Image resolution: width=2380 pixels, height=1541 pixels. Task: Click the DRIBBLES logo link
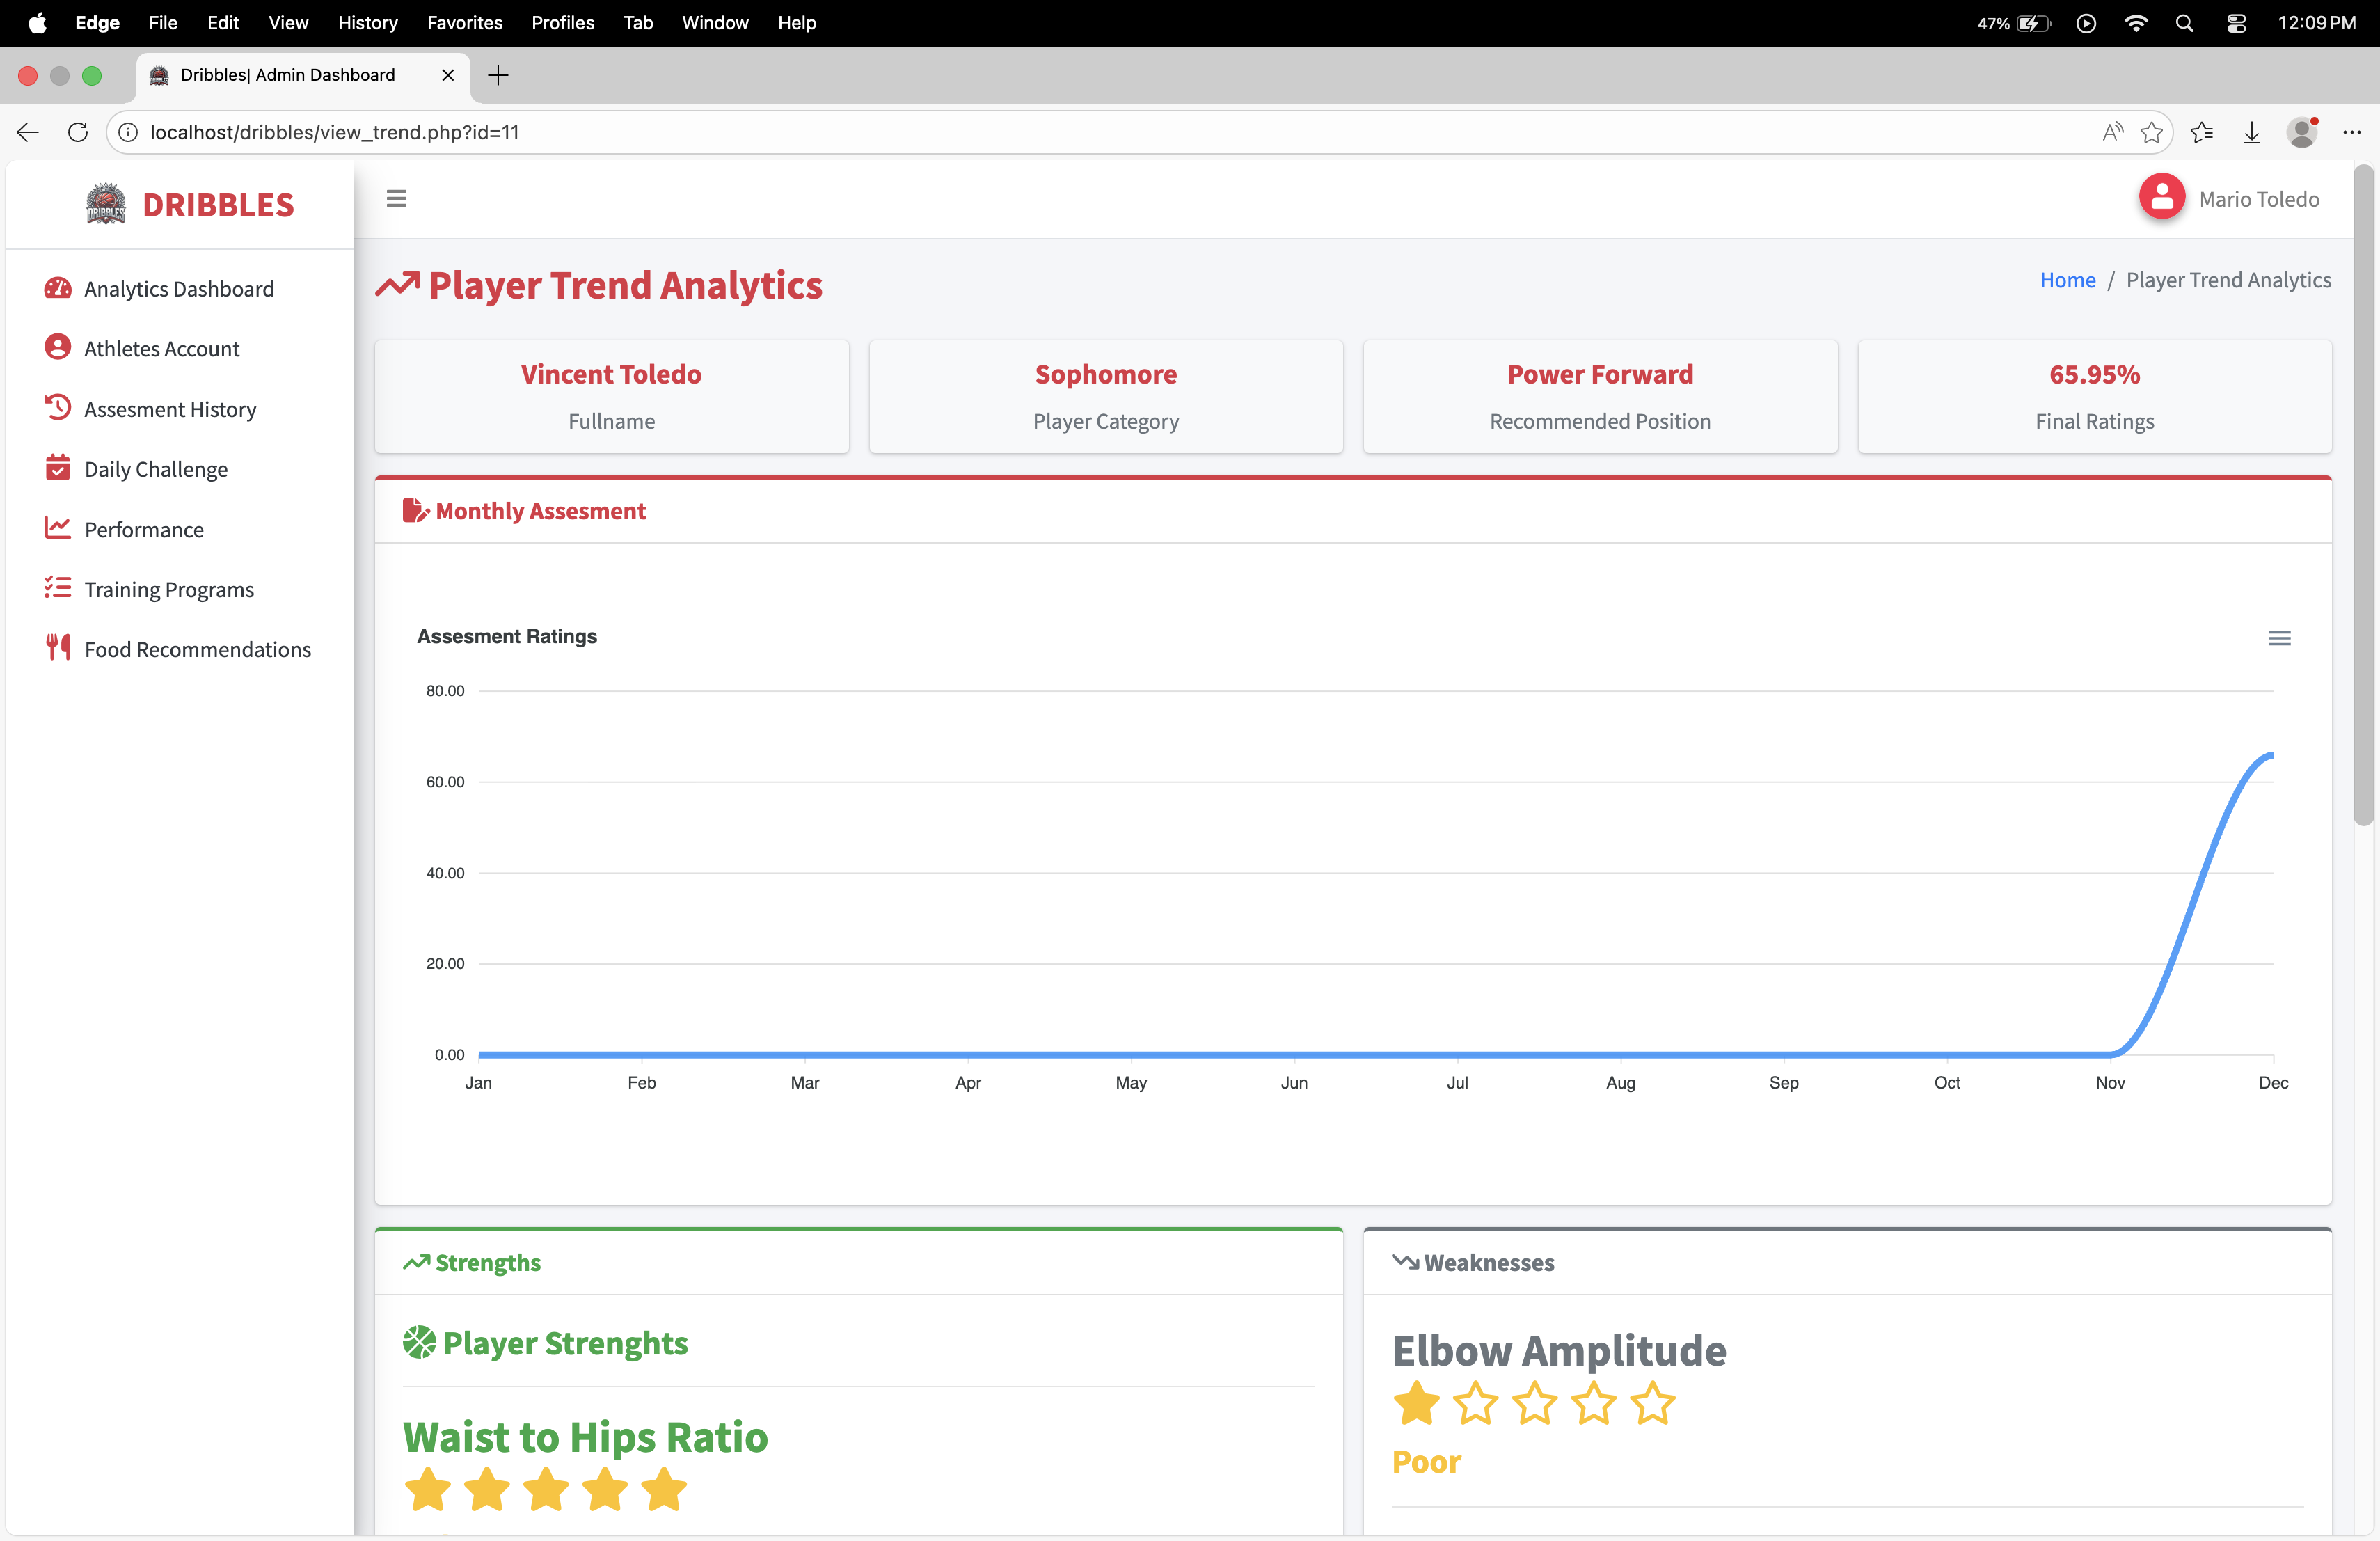190,205
